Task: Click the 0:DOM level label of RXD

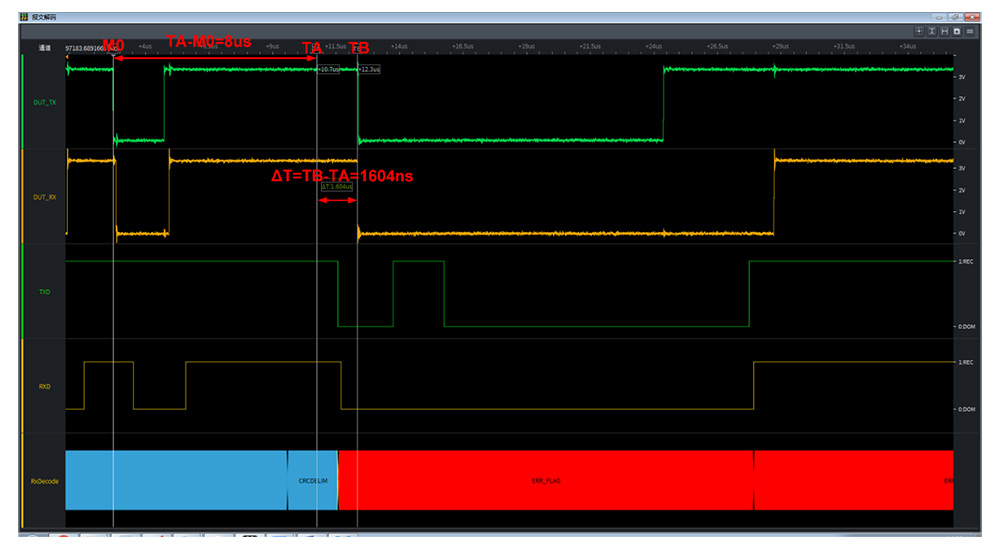Action: coord(966,410)
